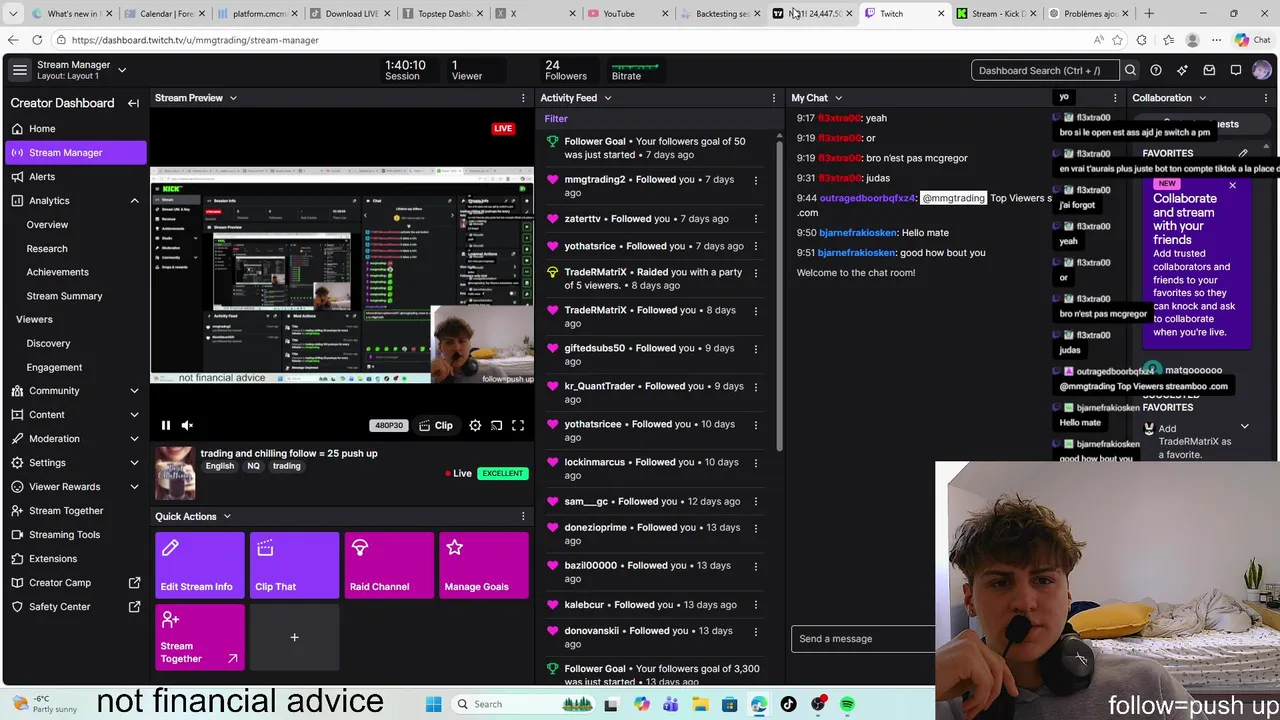This screenshot has width=1280, height=720.
Task: Open Collaboration panel three-dot options
Action: 1268,98
